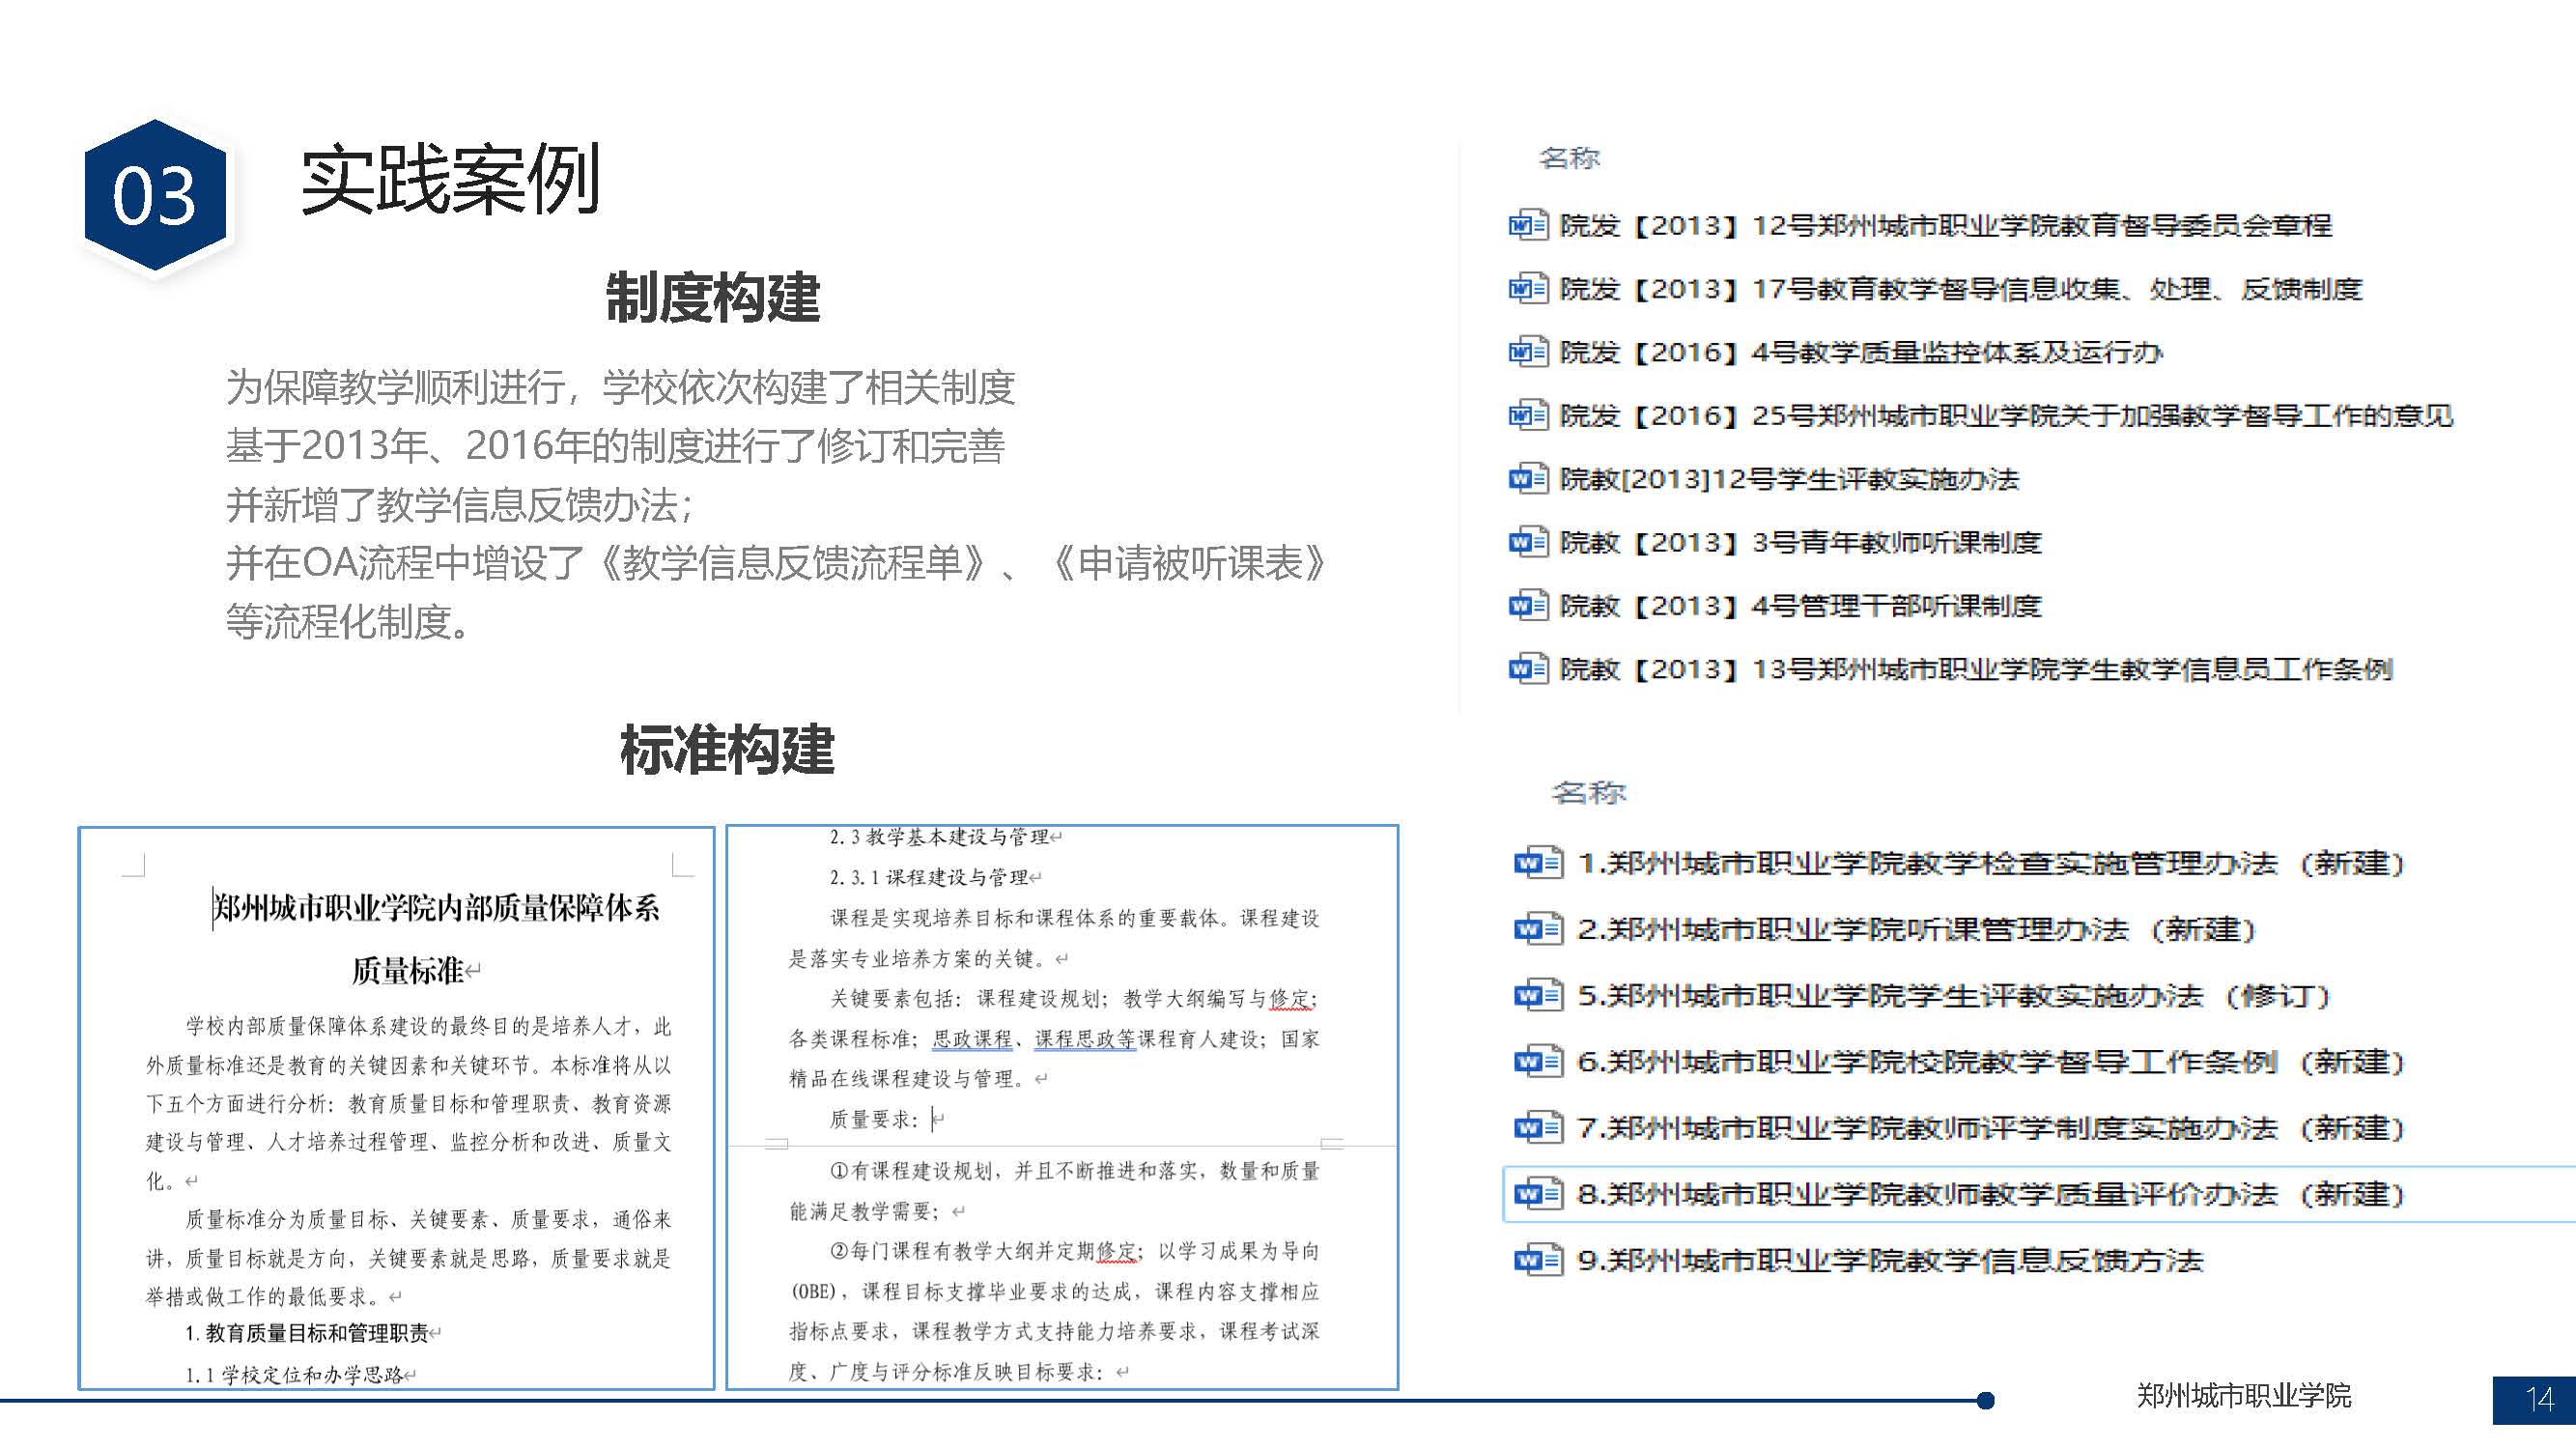Click Word icon for 院发[2013]12号 document
The width and height of the screenshot is (2576, 1449).
point(1527,225)
